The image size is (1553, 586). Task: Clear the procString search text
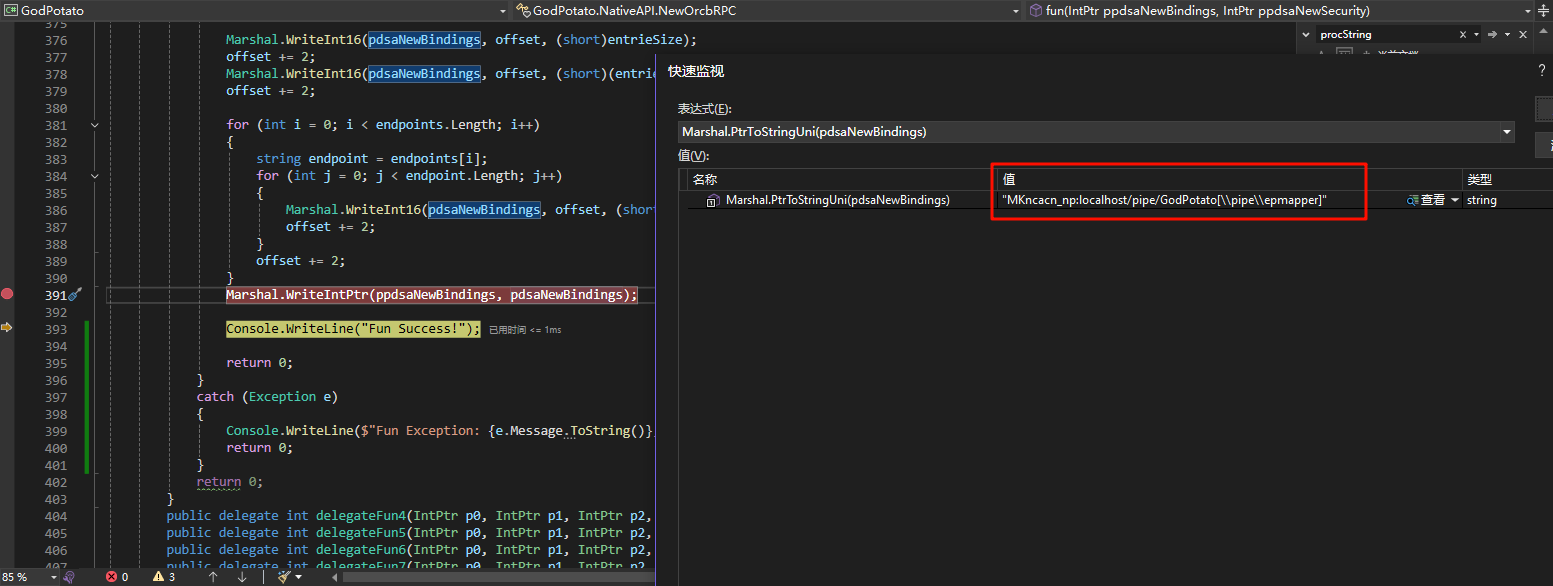pos(1462,34)
